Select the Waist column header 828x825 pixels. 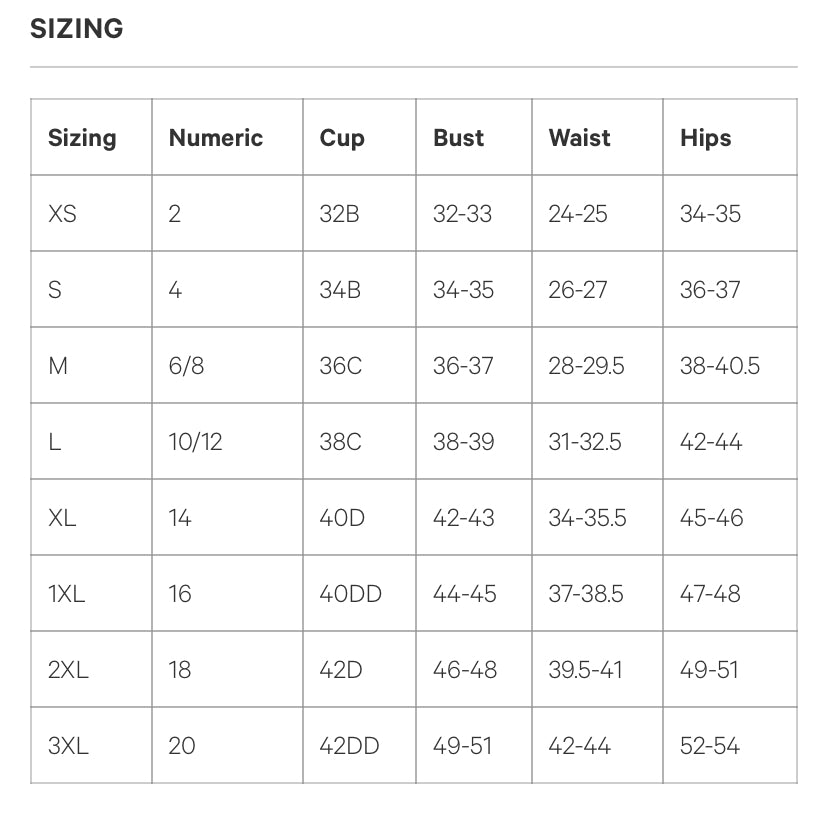pos(579,138)
